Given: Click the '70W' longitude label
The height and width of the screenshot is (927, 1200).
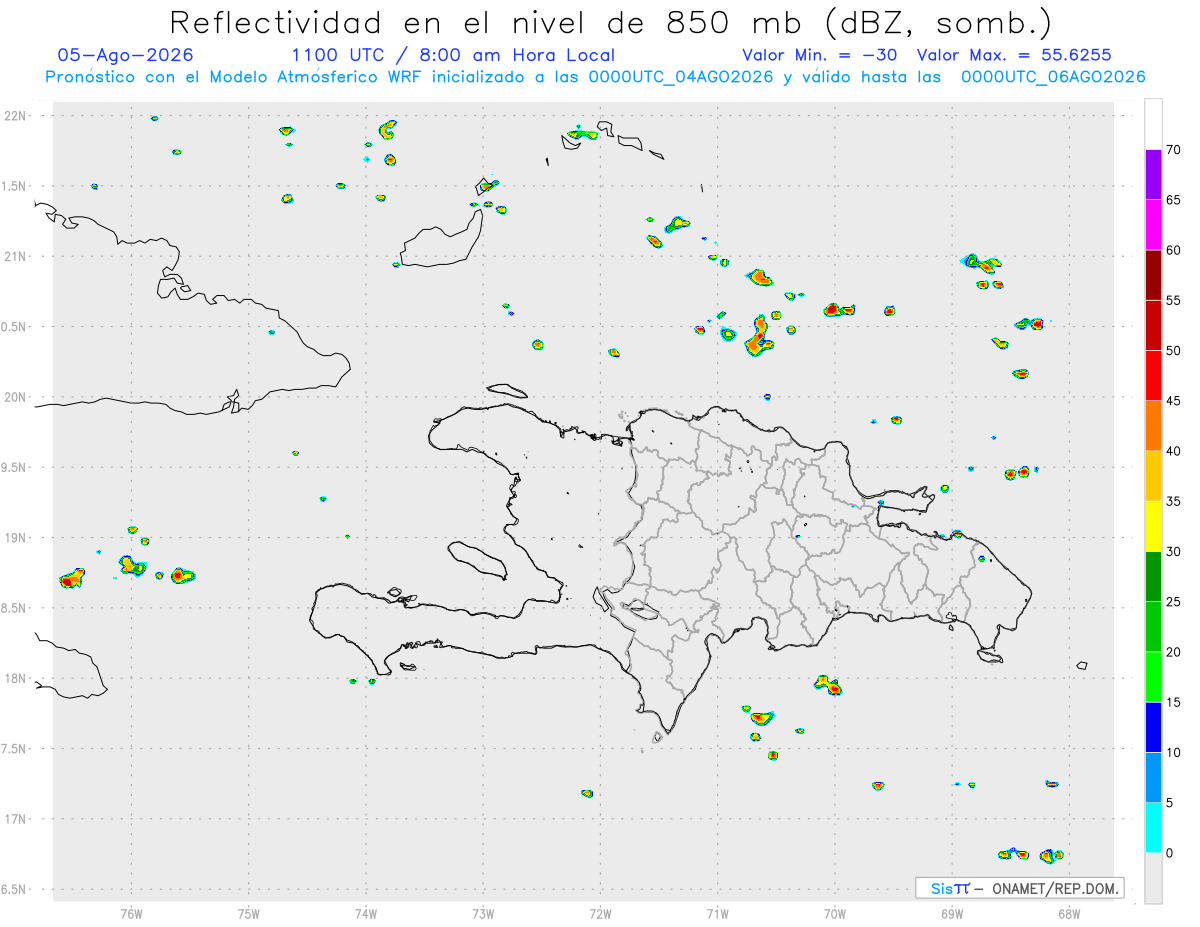Looking at the screenshot, I should tap(834, 913).
